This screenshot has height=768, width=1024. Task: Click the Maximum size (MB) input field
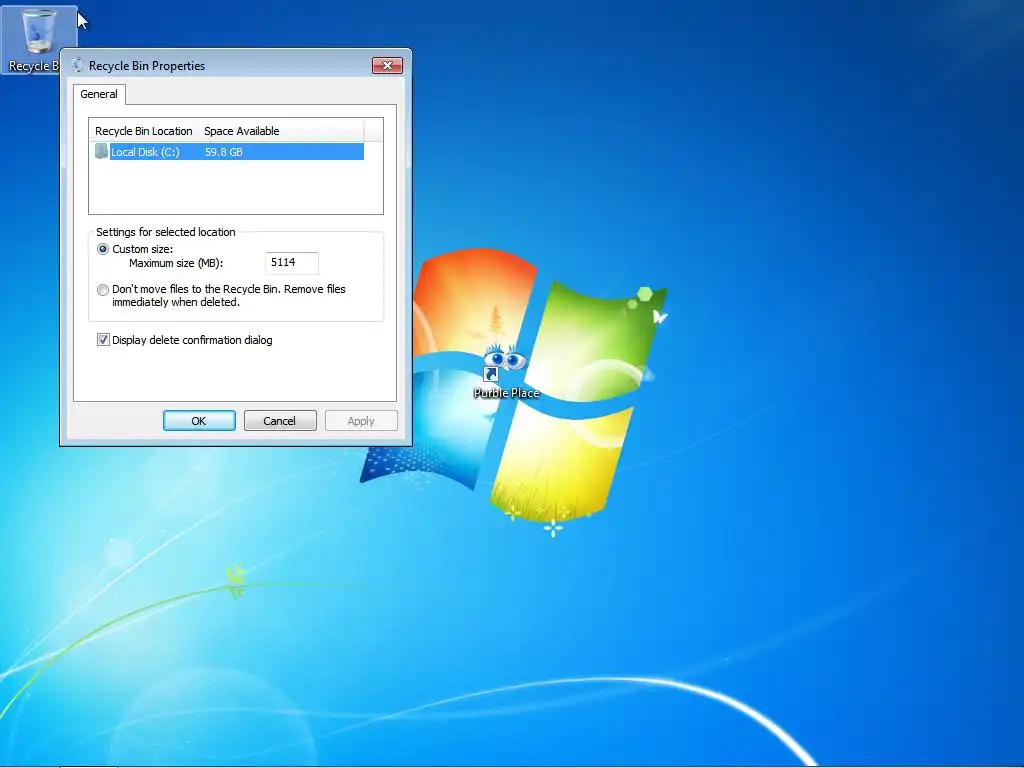pos(292,263)
